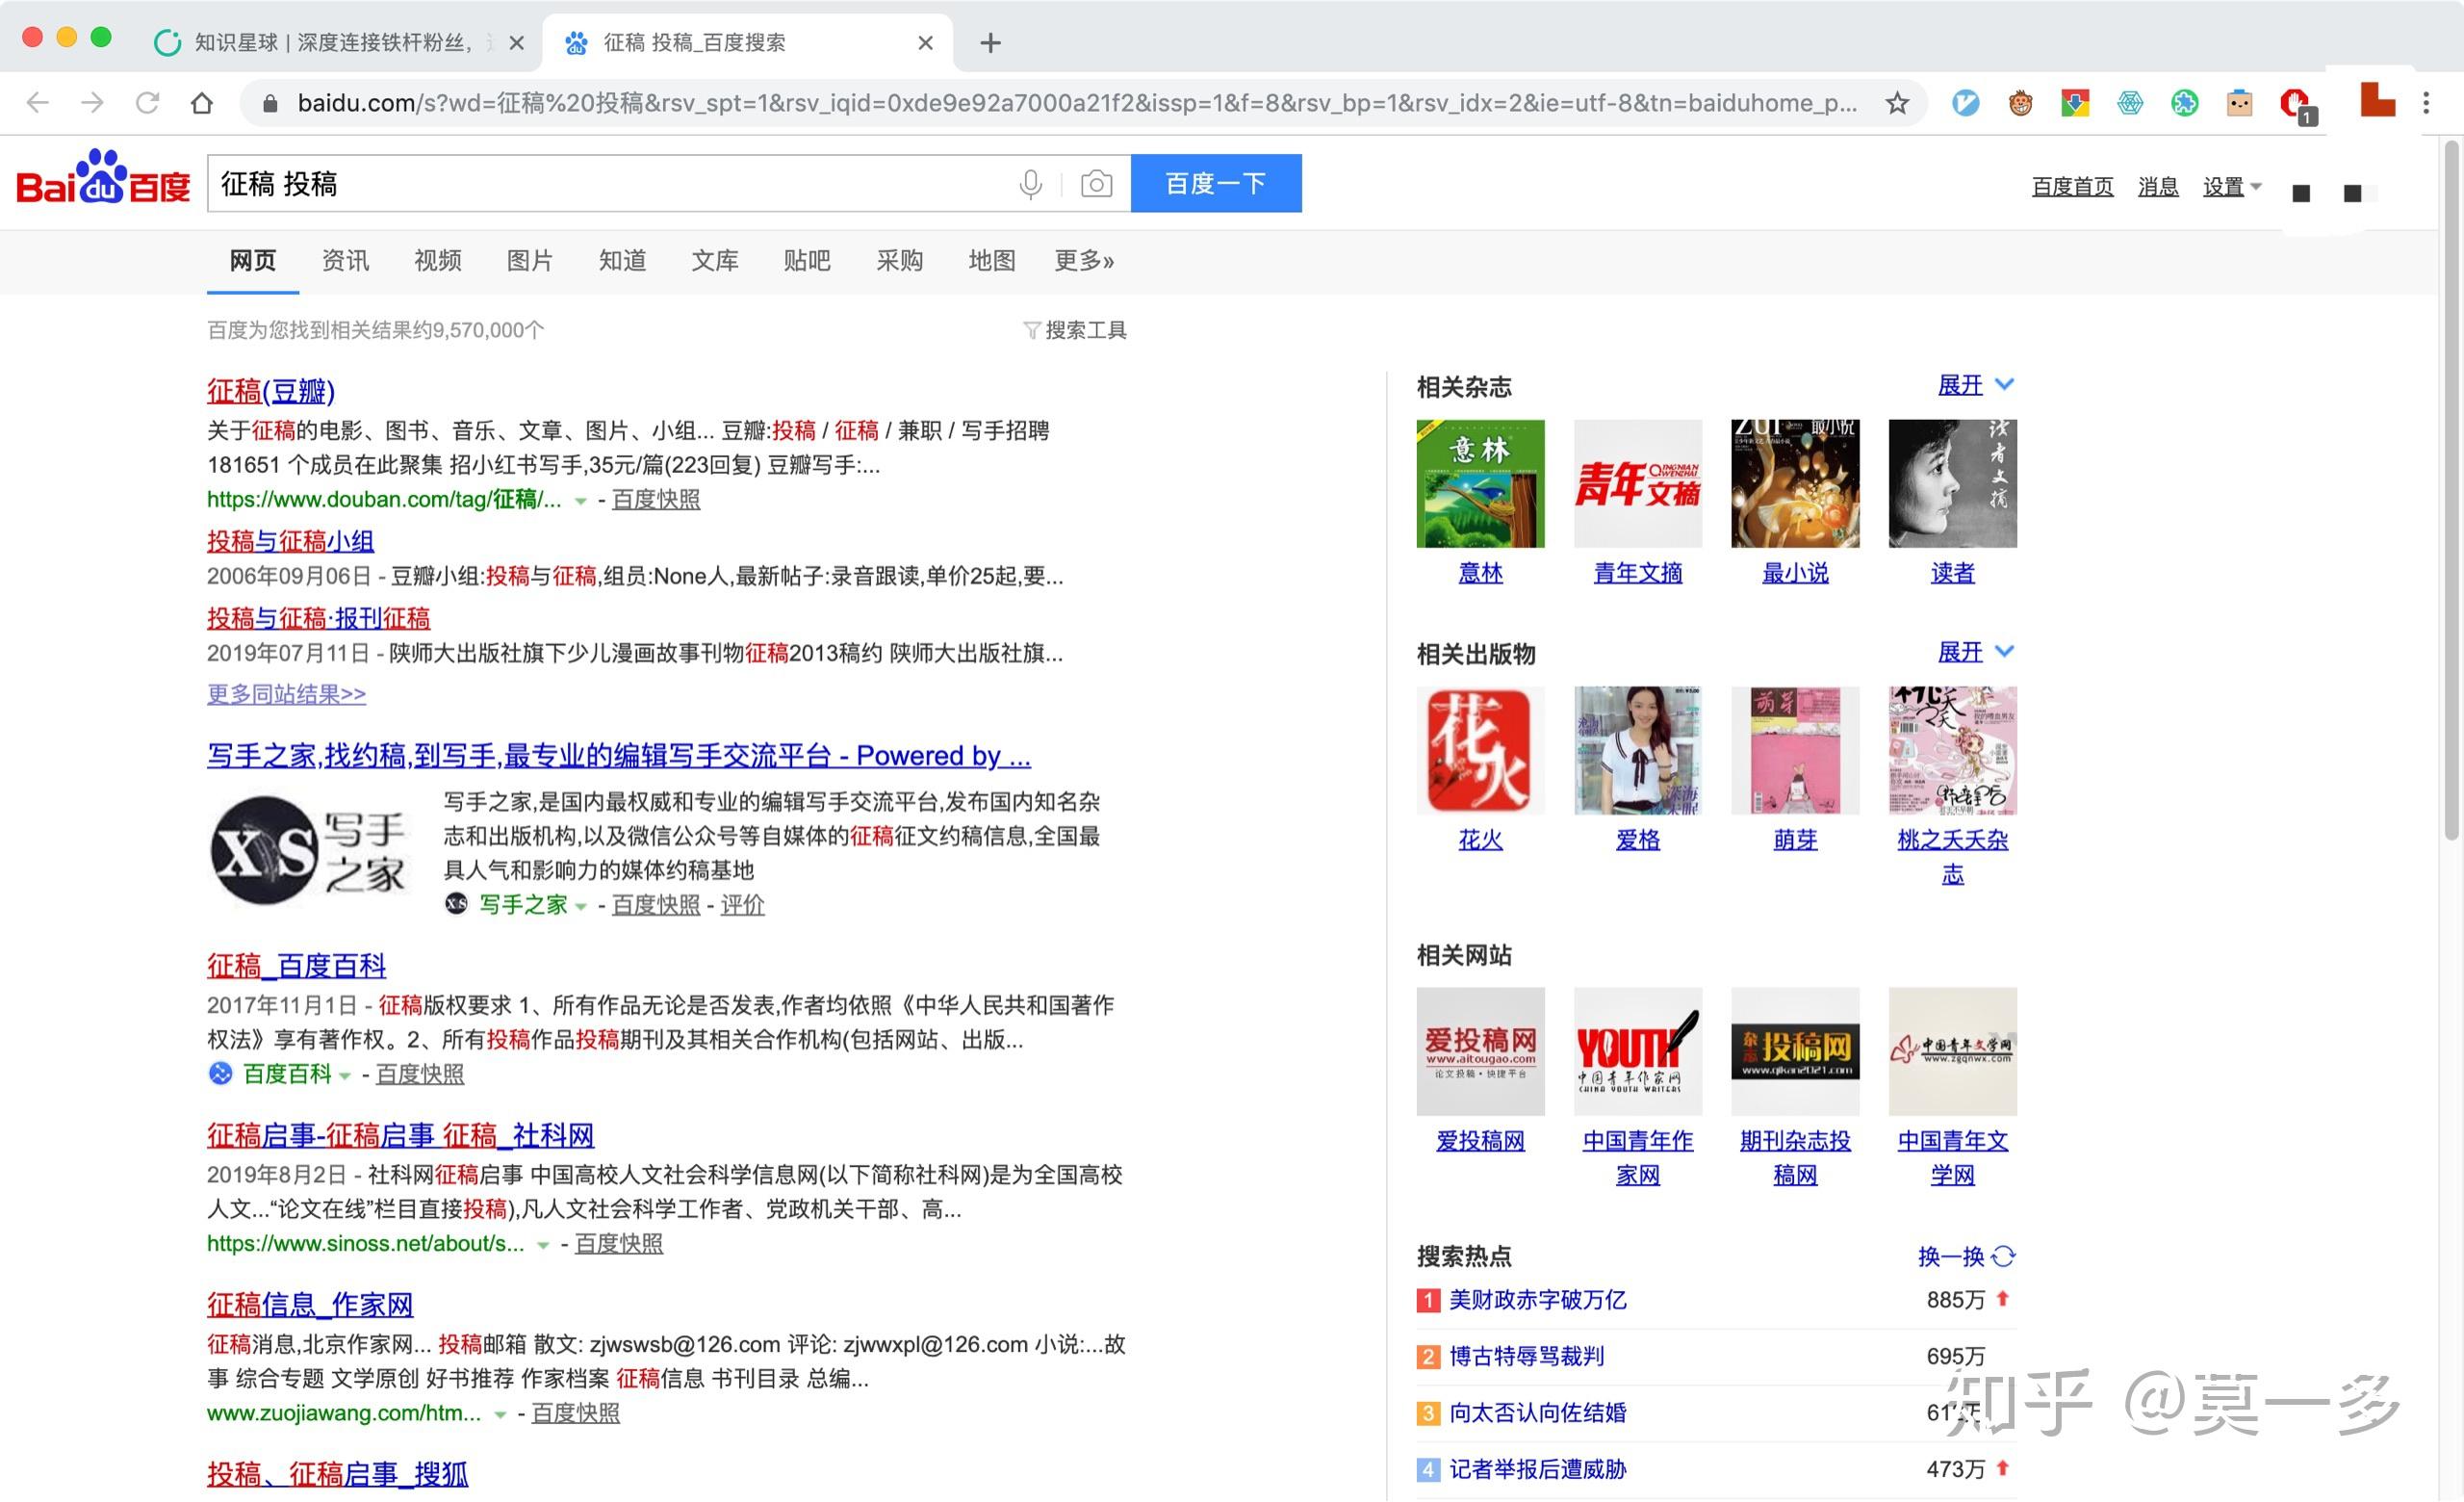Click 评价 link under 写手之家 result
The image size is (2464, 1502).
tap(742, 904)
